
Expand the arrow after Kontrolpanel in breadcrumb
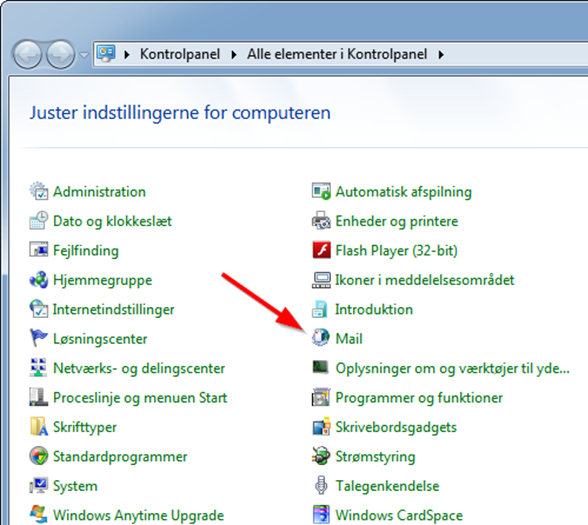pos(234,55)
